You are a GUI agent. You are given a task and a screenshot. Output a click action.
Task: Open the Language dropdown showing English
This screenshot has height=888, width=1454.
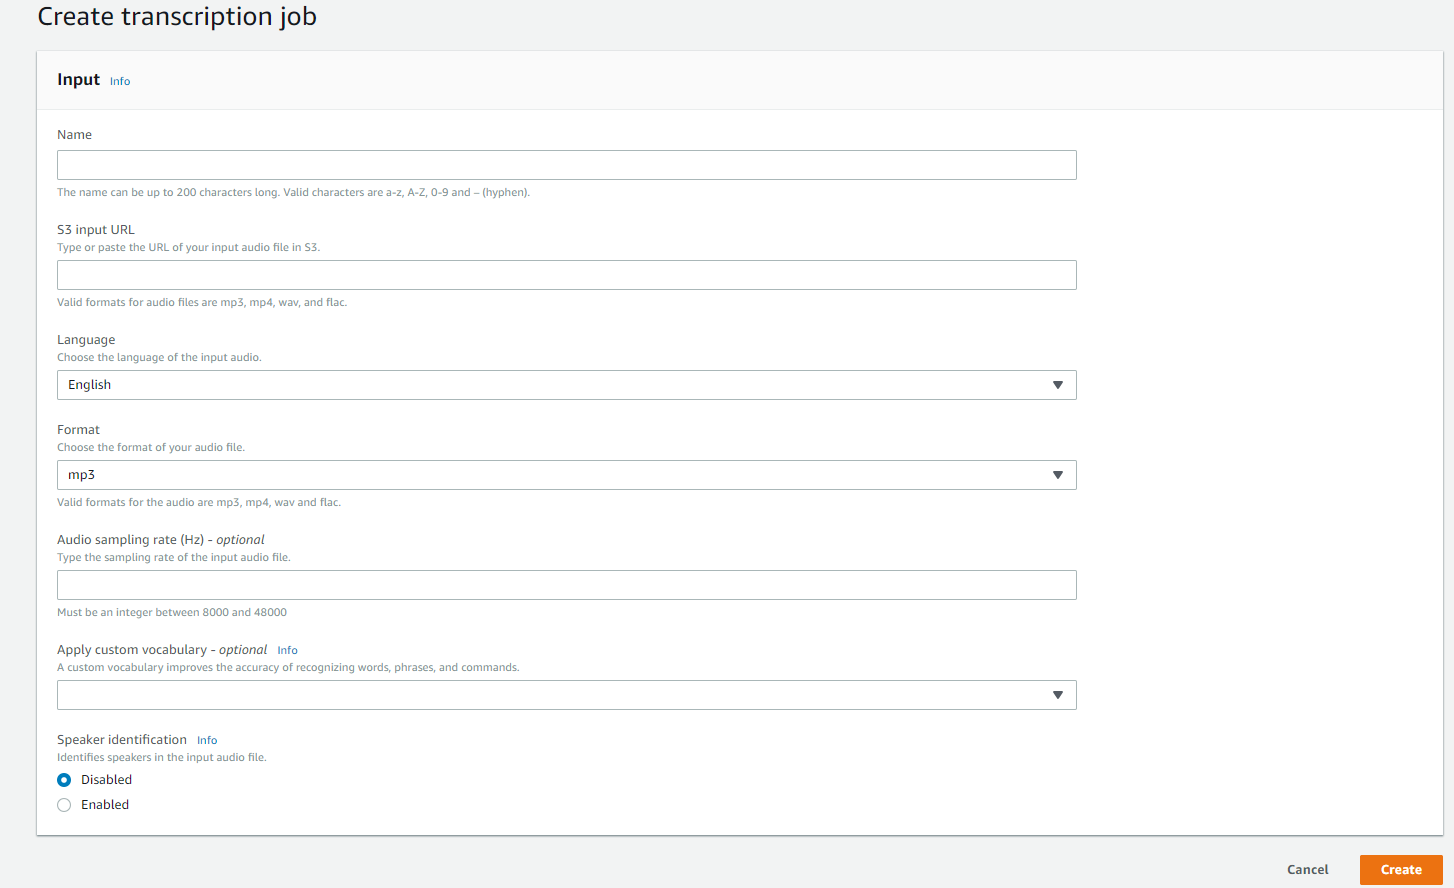coord(566,385)
